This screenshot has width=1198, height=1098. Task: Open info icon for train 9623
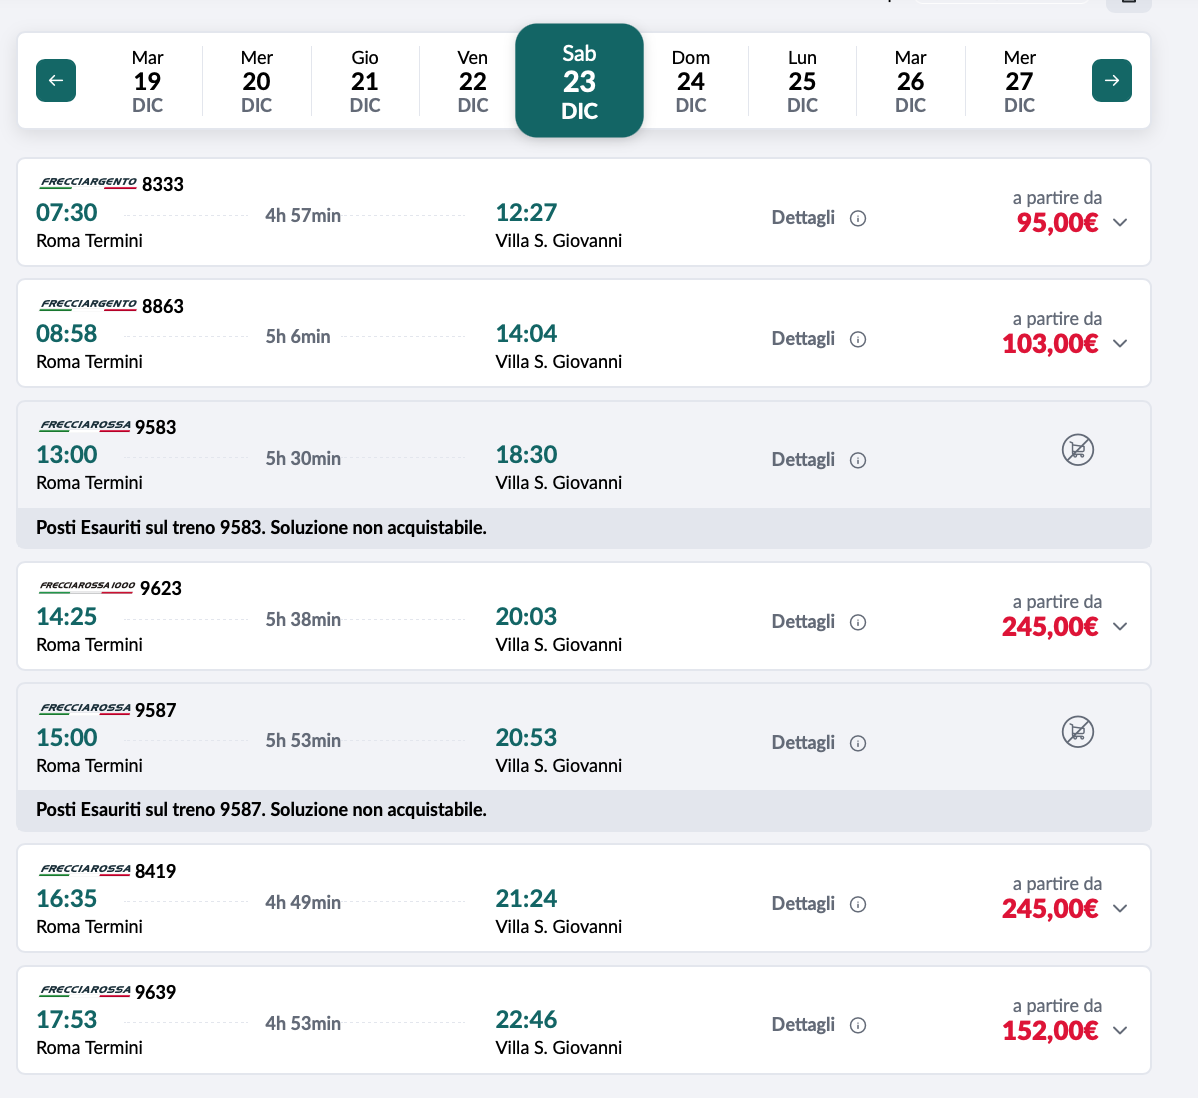(x=858, y=622)
